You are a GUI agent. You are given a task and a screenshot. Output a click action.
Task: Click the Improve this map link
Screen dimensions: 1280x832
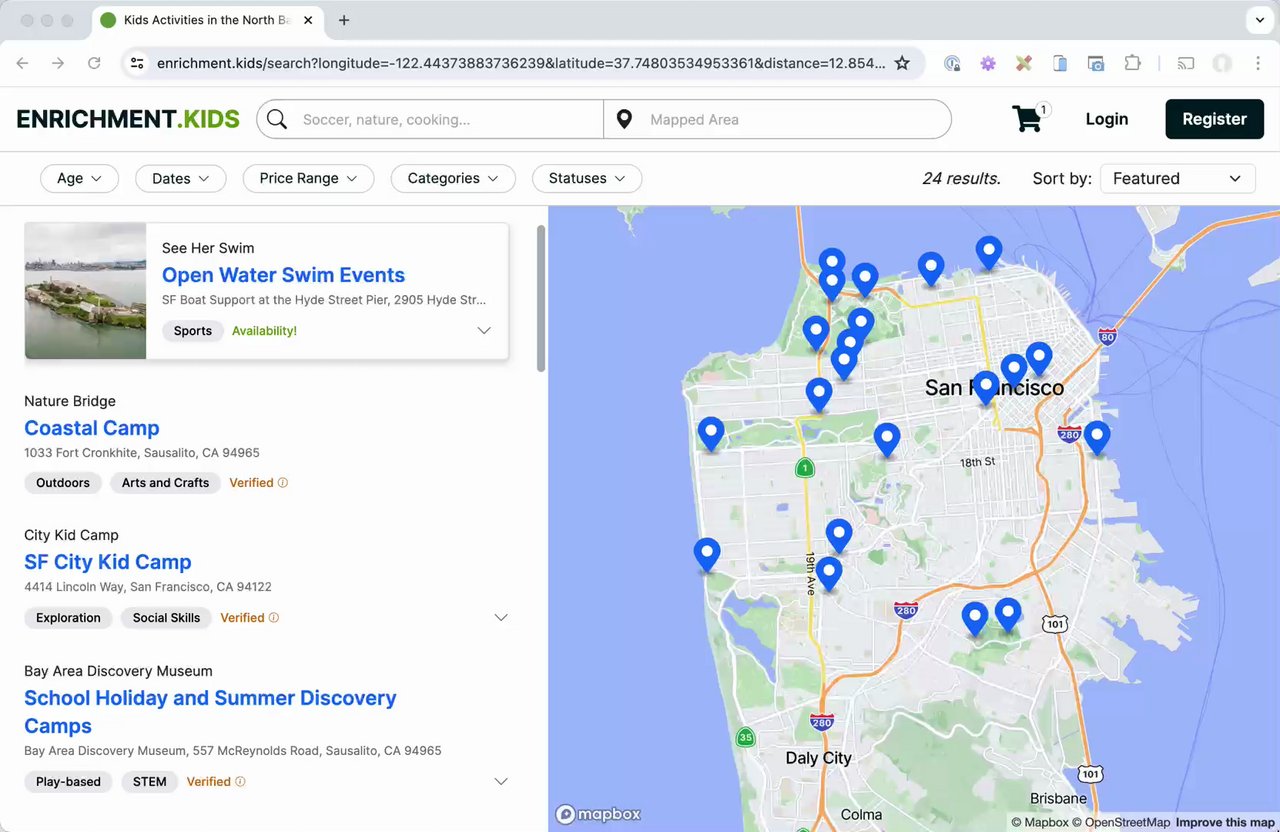(1225, 822)
